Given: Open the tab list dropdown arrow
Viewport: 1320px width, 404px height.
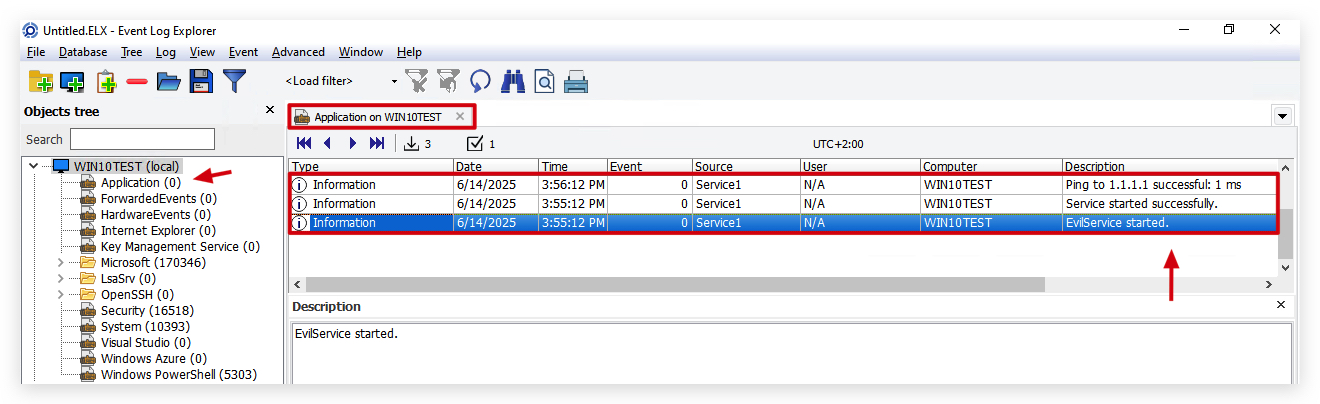Looking at the screenshot, I should (1283, 116).
